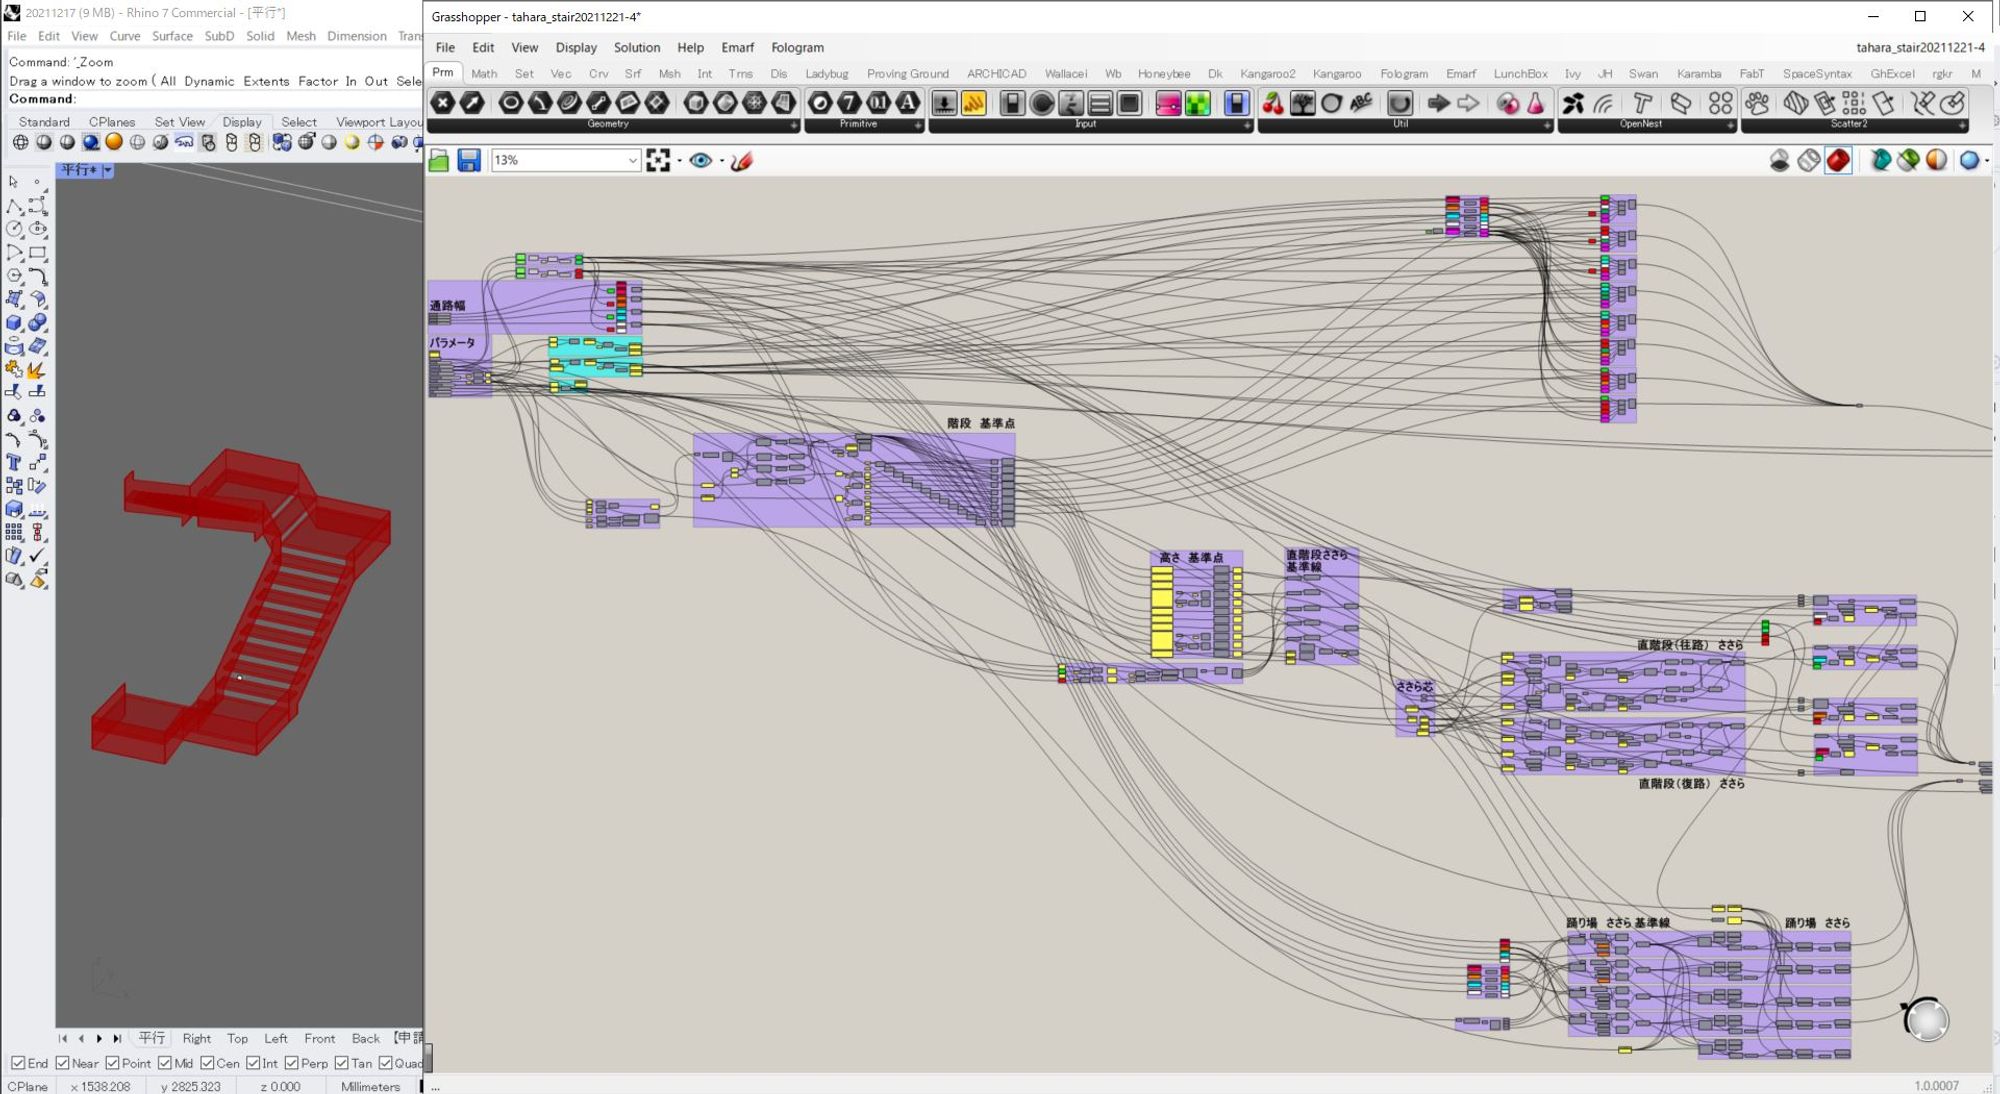Open dropdown arrow beside the blue preview mesh icon

click(x=1986, y=161)
